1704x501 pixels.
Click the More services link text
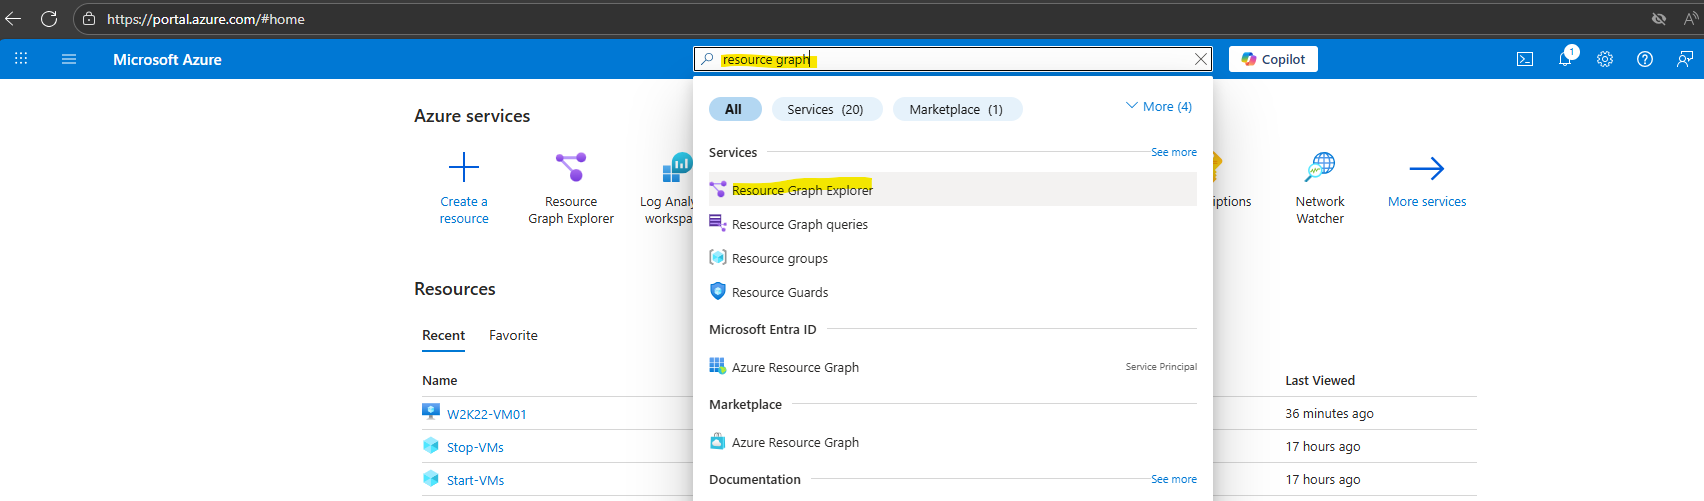coord(1427,202)
